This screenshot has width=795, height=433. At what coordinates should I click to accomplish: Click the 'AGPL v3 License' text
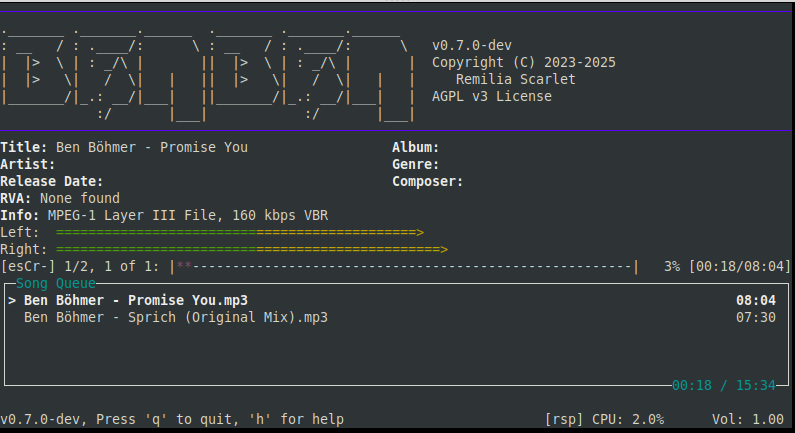492,96
